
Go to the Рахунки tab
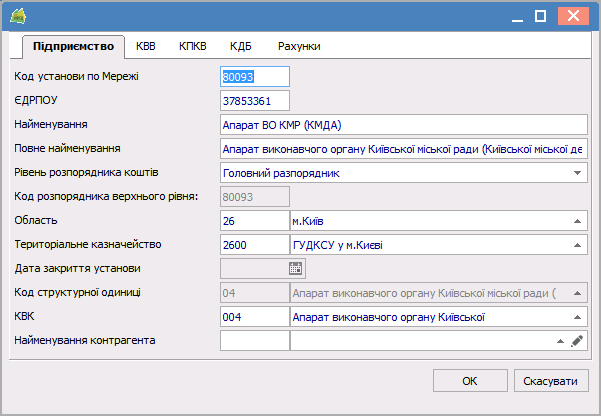[x=300, y=46]
